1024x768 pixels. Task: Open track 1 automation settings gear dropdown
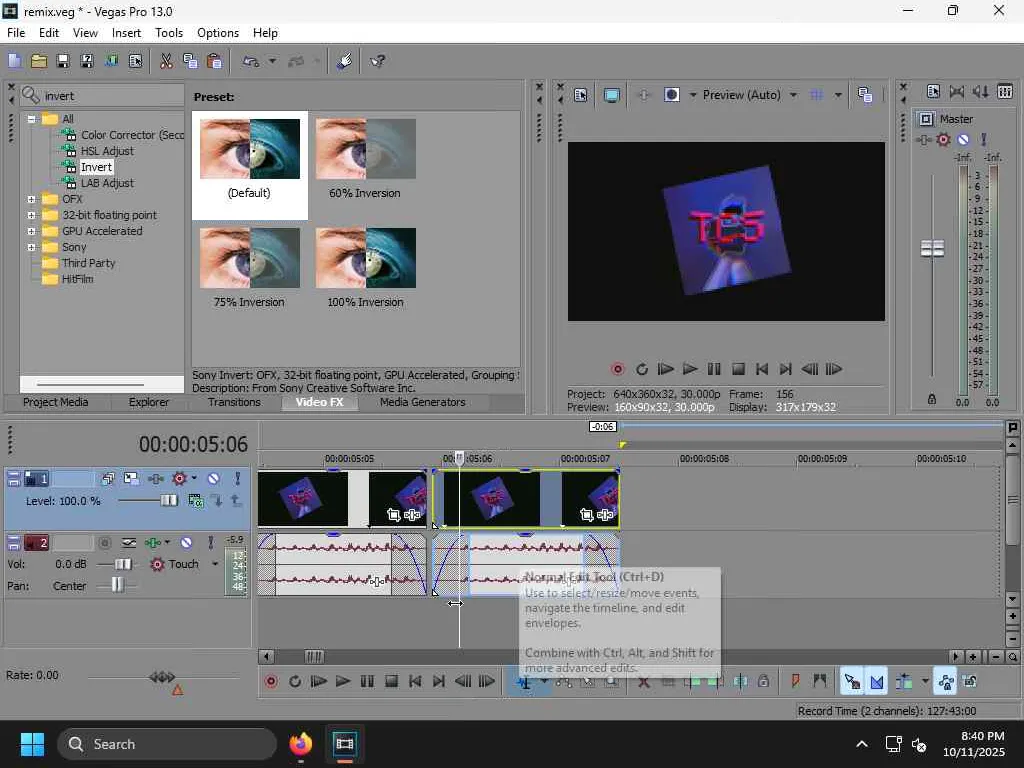pyautogui.click(x=183, y=479)
